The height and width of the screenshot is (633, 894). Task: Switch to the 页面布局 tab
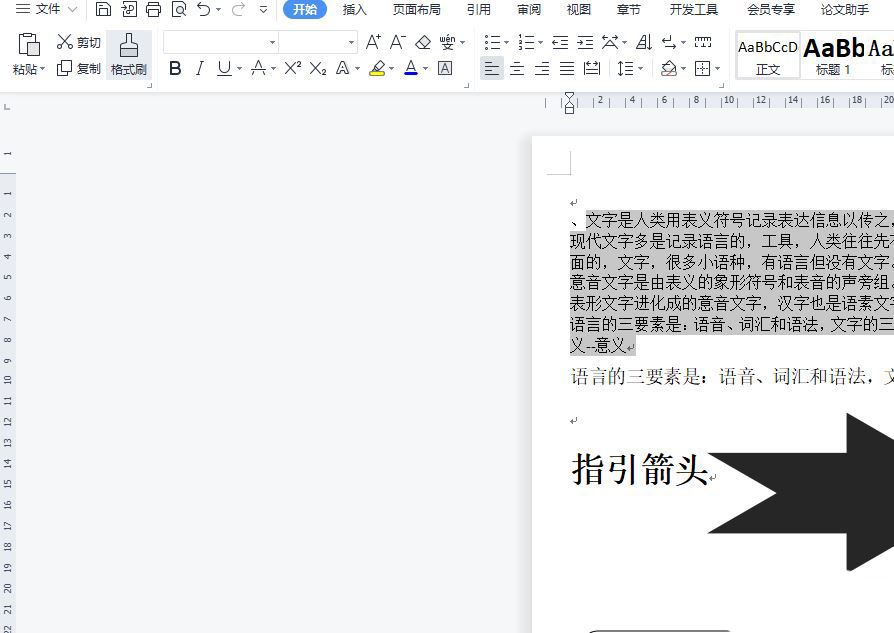(x=416, y=10)
